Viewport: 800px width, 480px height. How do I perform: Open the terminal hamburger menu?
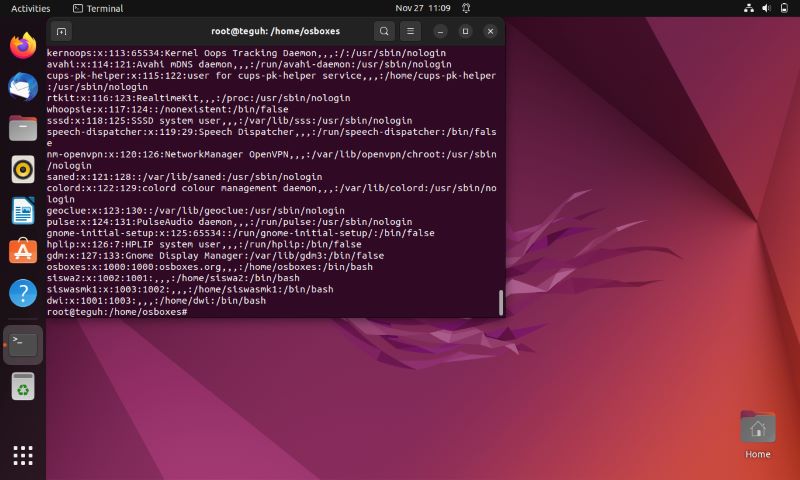pyautogui.click(x=410, y=31)
